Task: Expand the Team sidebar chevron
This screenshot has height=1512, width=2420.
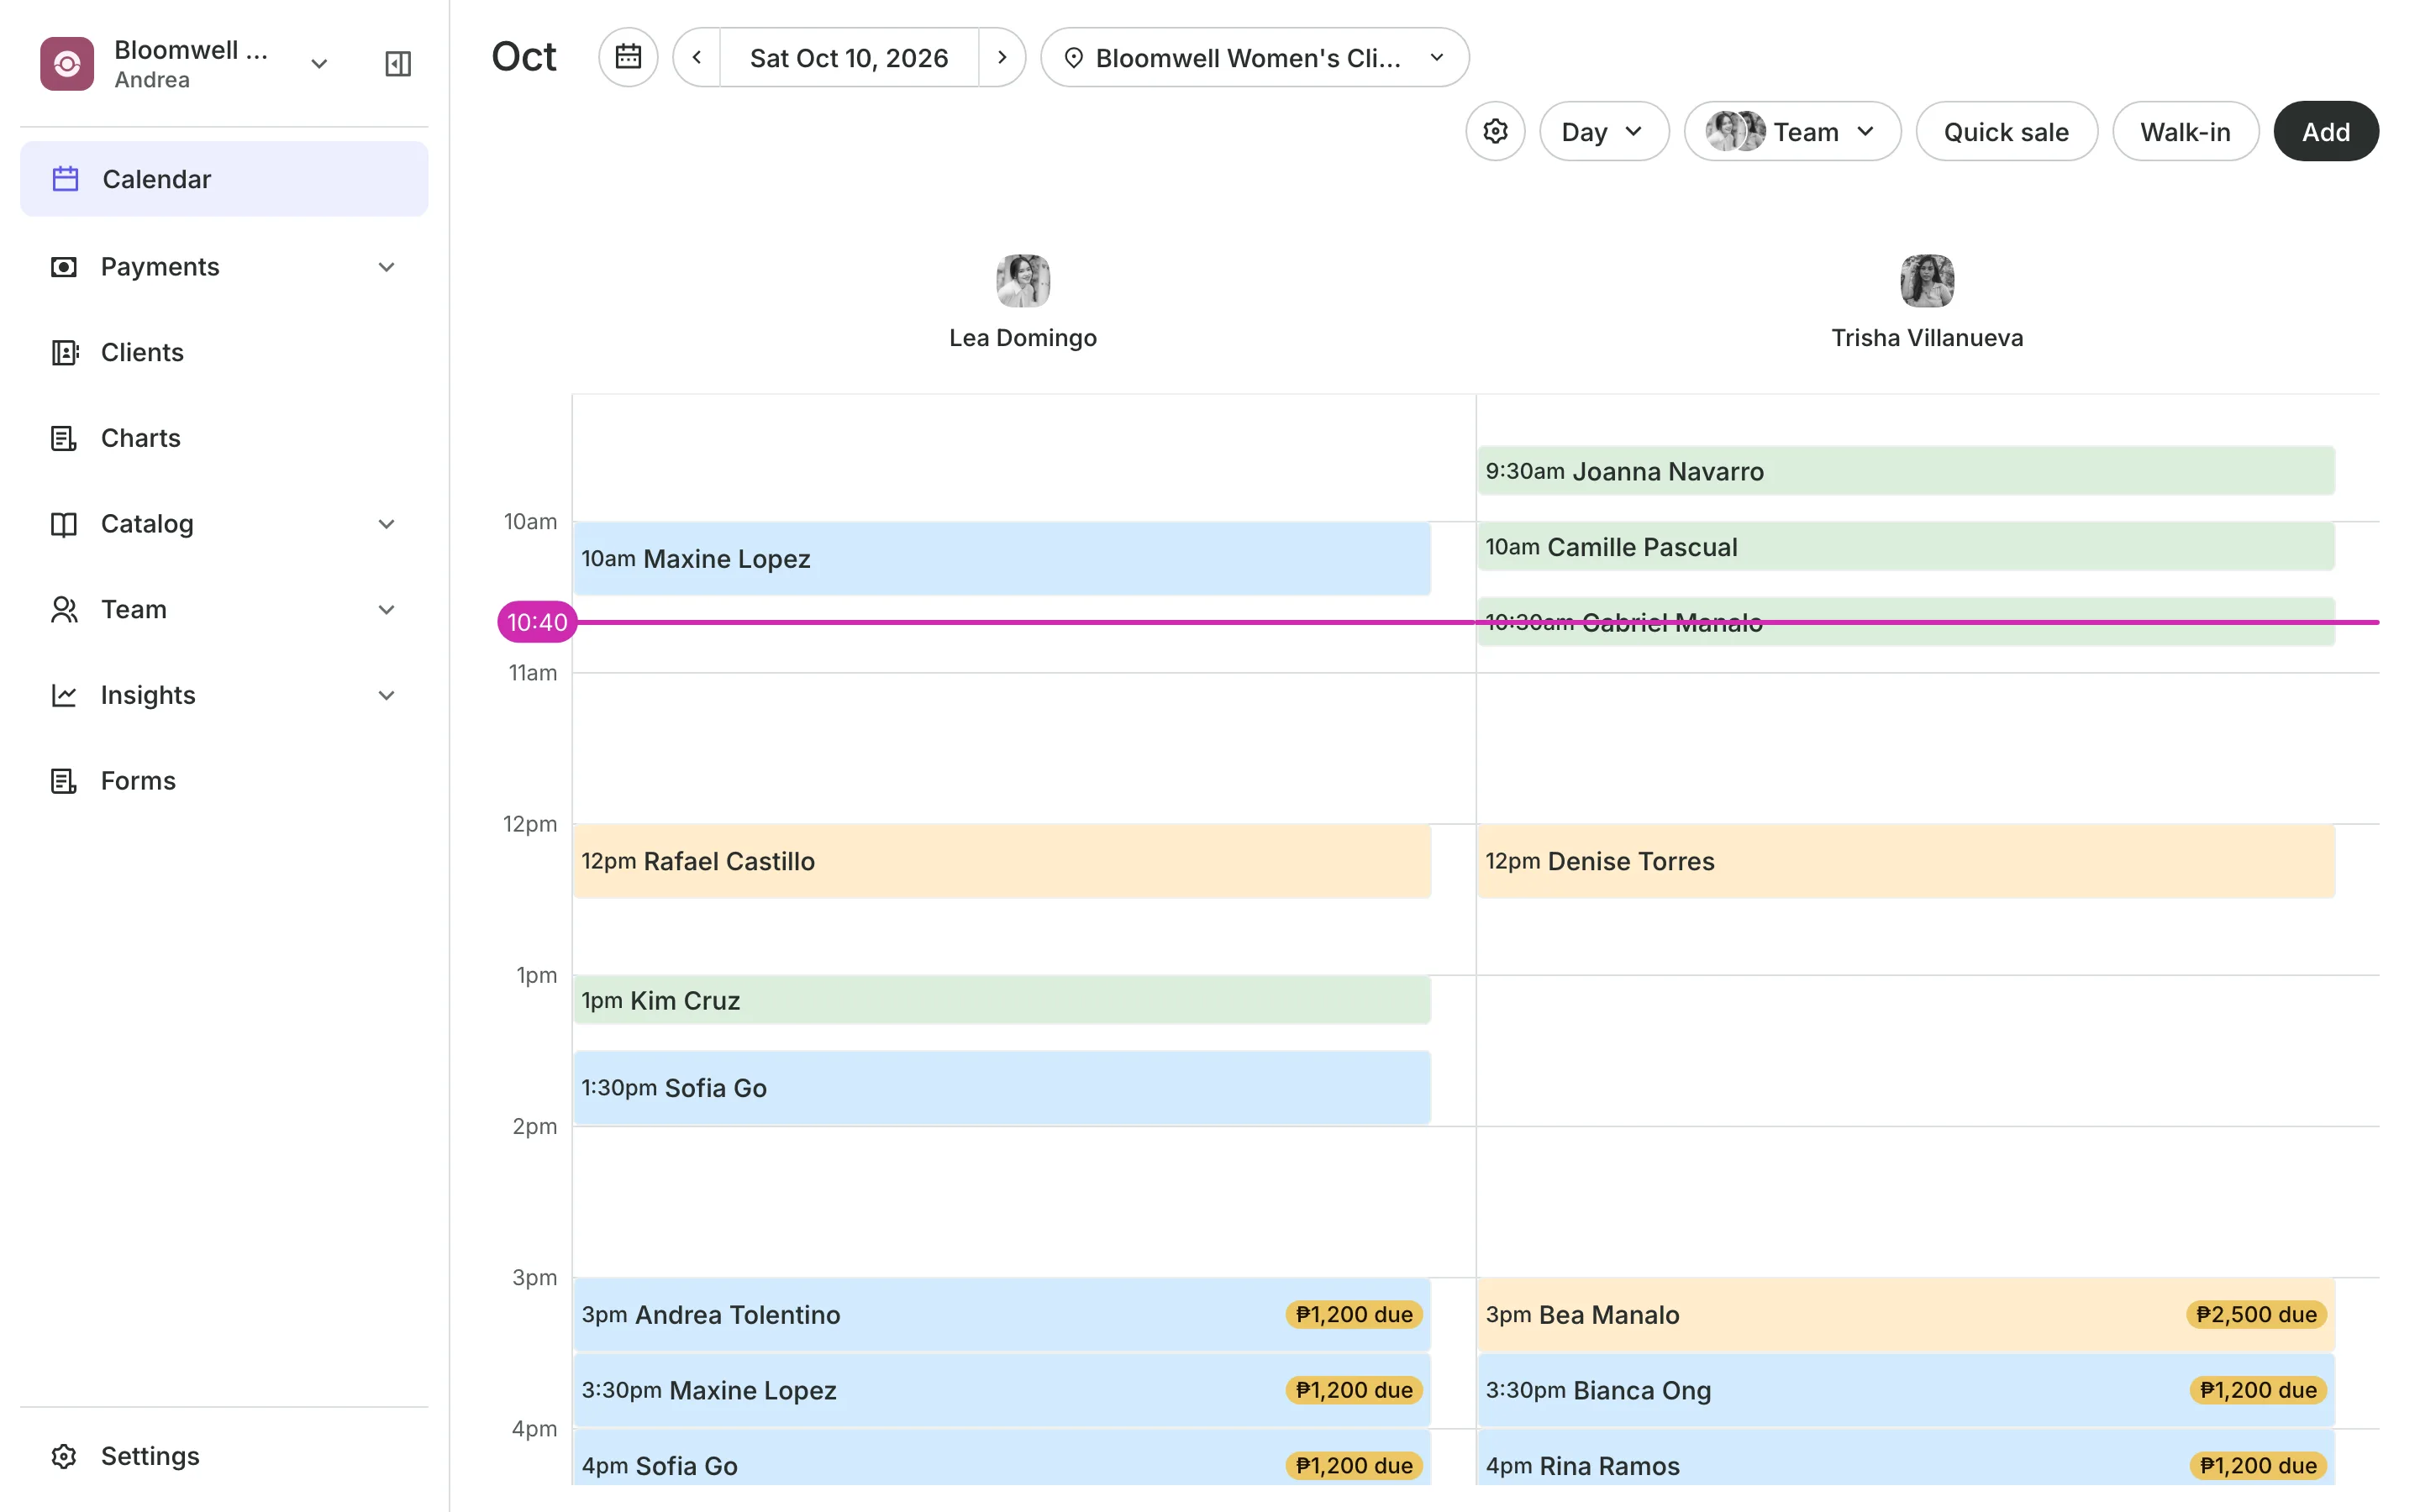Action: 387,610
